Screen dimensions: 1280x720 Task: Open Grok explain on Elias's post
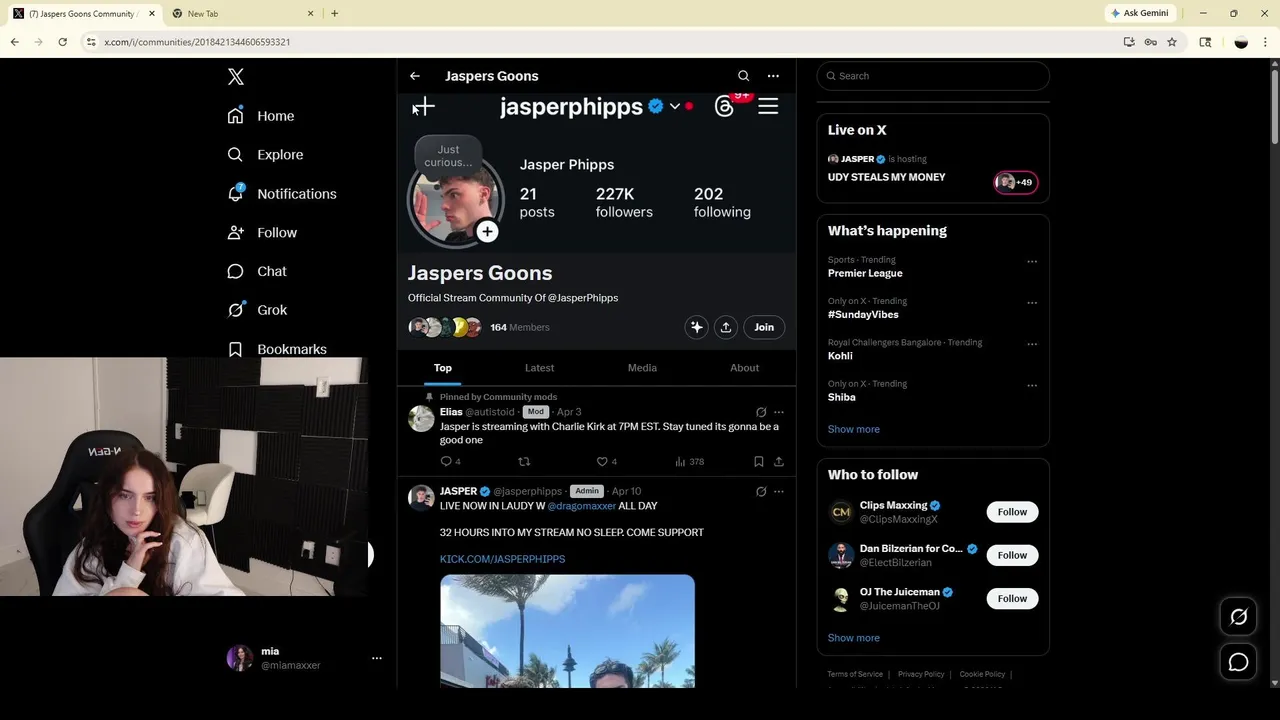(x=761, y=412)
